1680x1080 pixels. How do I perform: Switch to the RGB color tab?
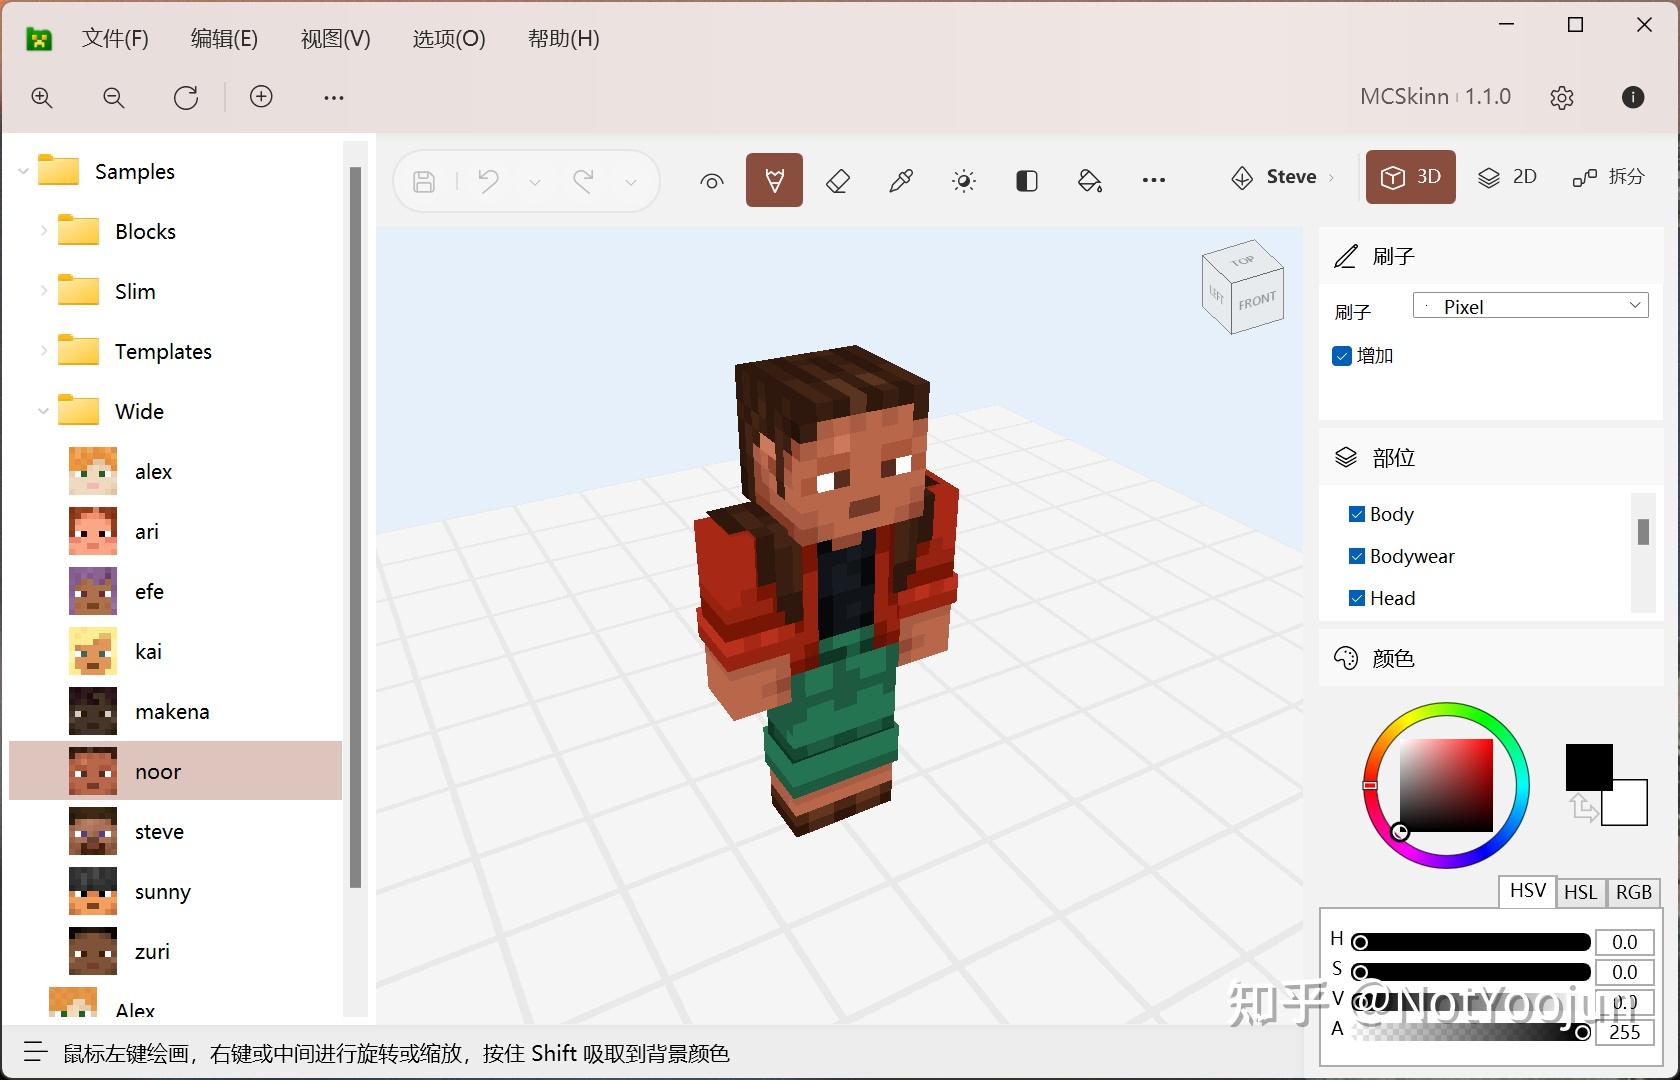(1633, 892)
